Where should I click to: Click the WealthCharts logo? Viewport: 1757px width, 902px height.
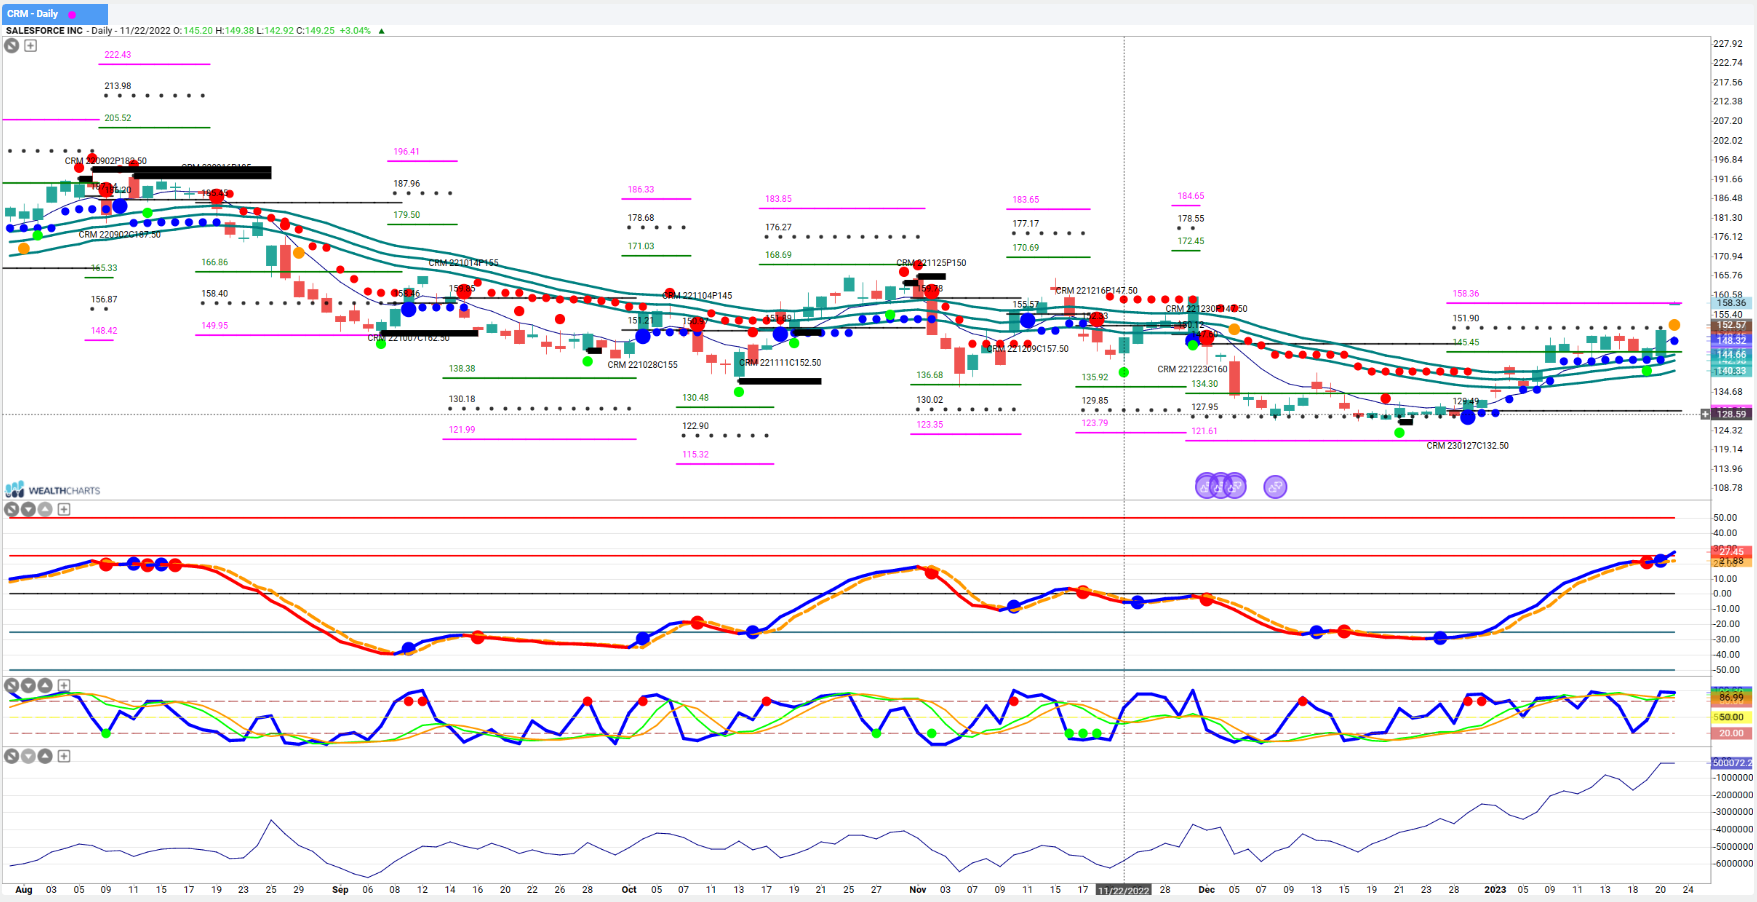tap(54, 490)
